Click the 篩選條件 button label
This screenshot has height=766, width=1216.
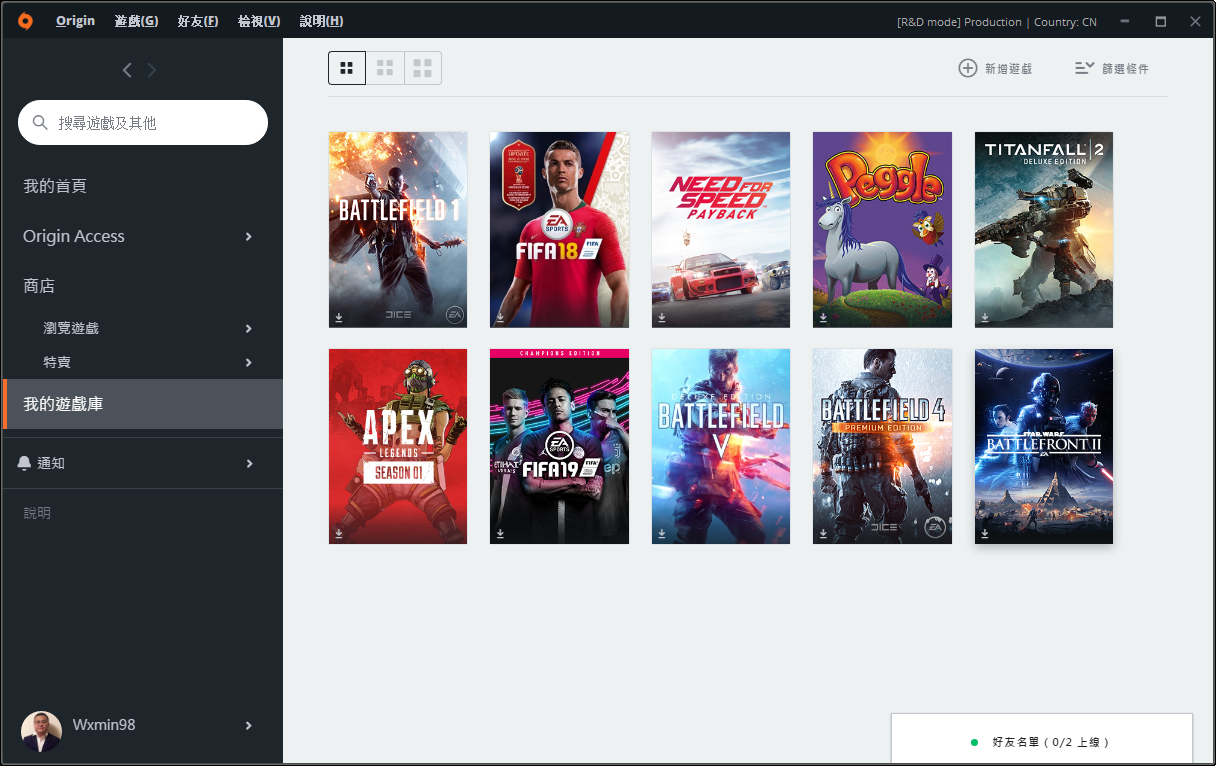pos(1126,69)
